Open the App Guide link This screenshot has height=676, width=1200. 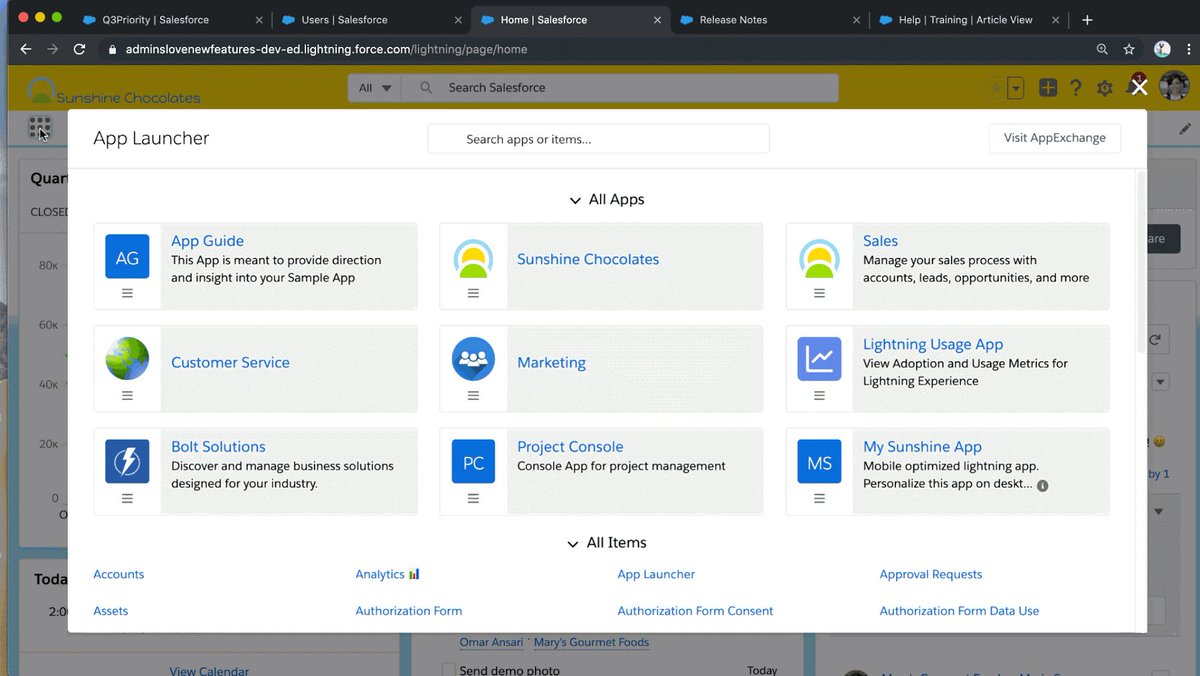point(207,241)
